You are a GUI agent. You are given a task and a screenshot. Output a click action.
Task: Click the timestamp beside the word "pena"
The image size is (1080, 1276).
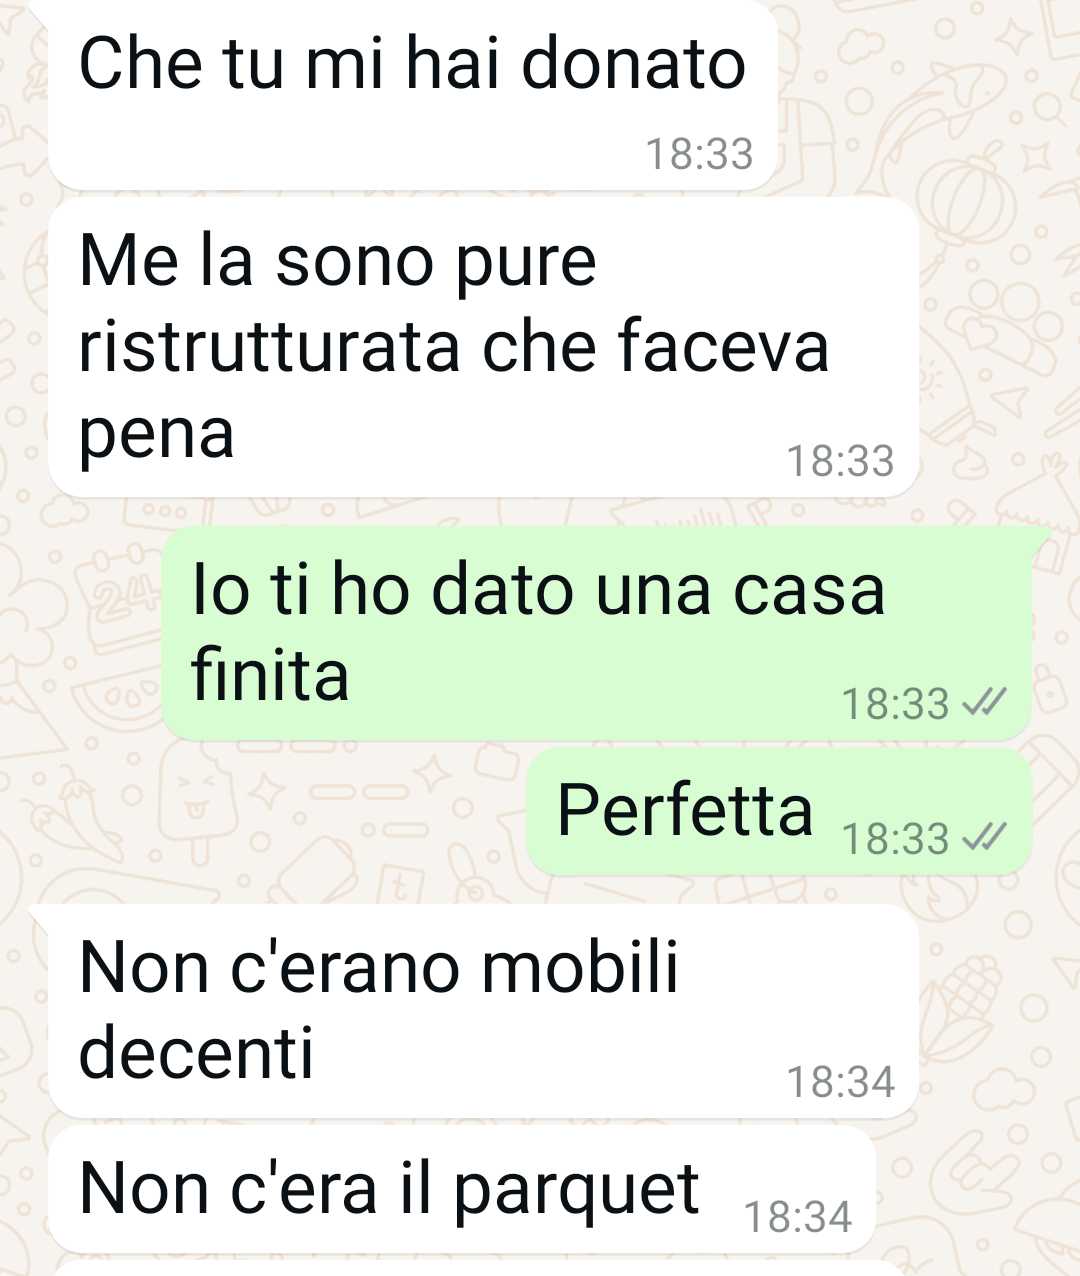(x=840, y=461)
